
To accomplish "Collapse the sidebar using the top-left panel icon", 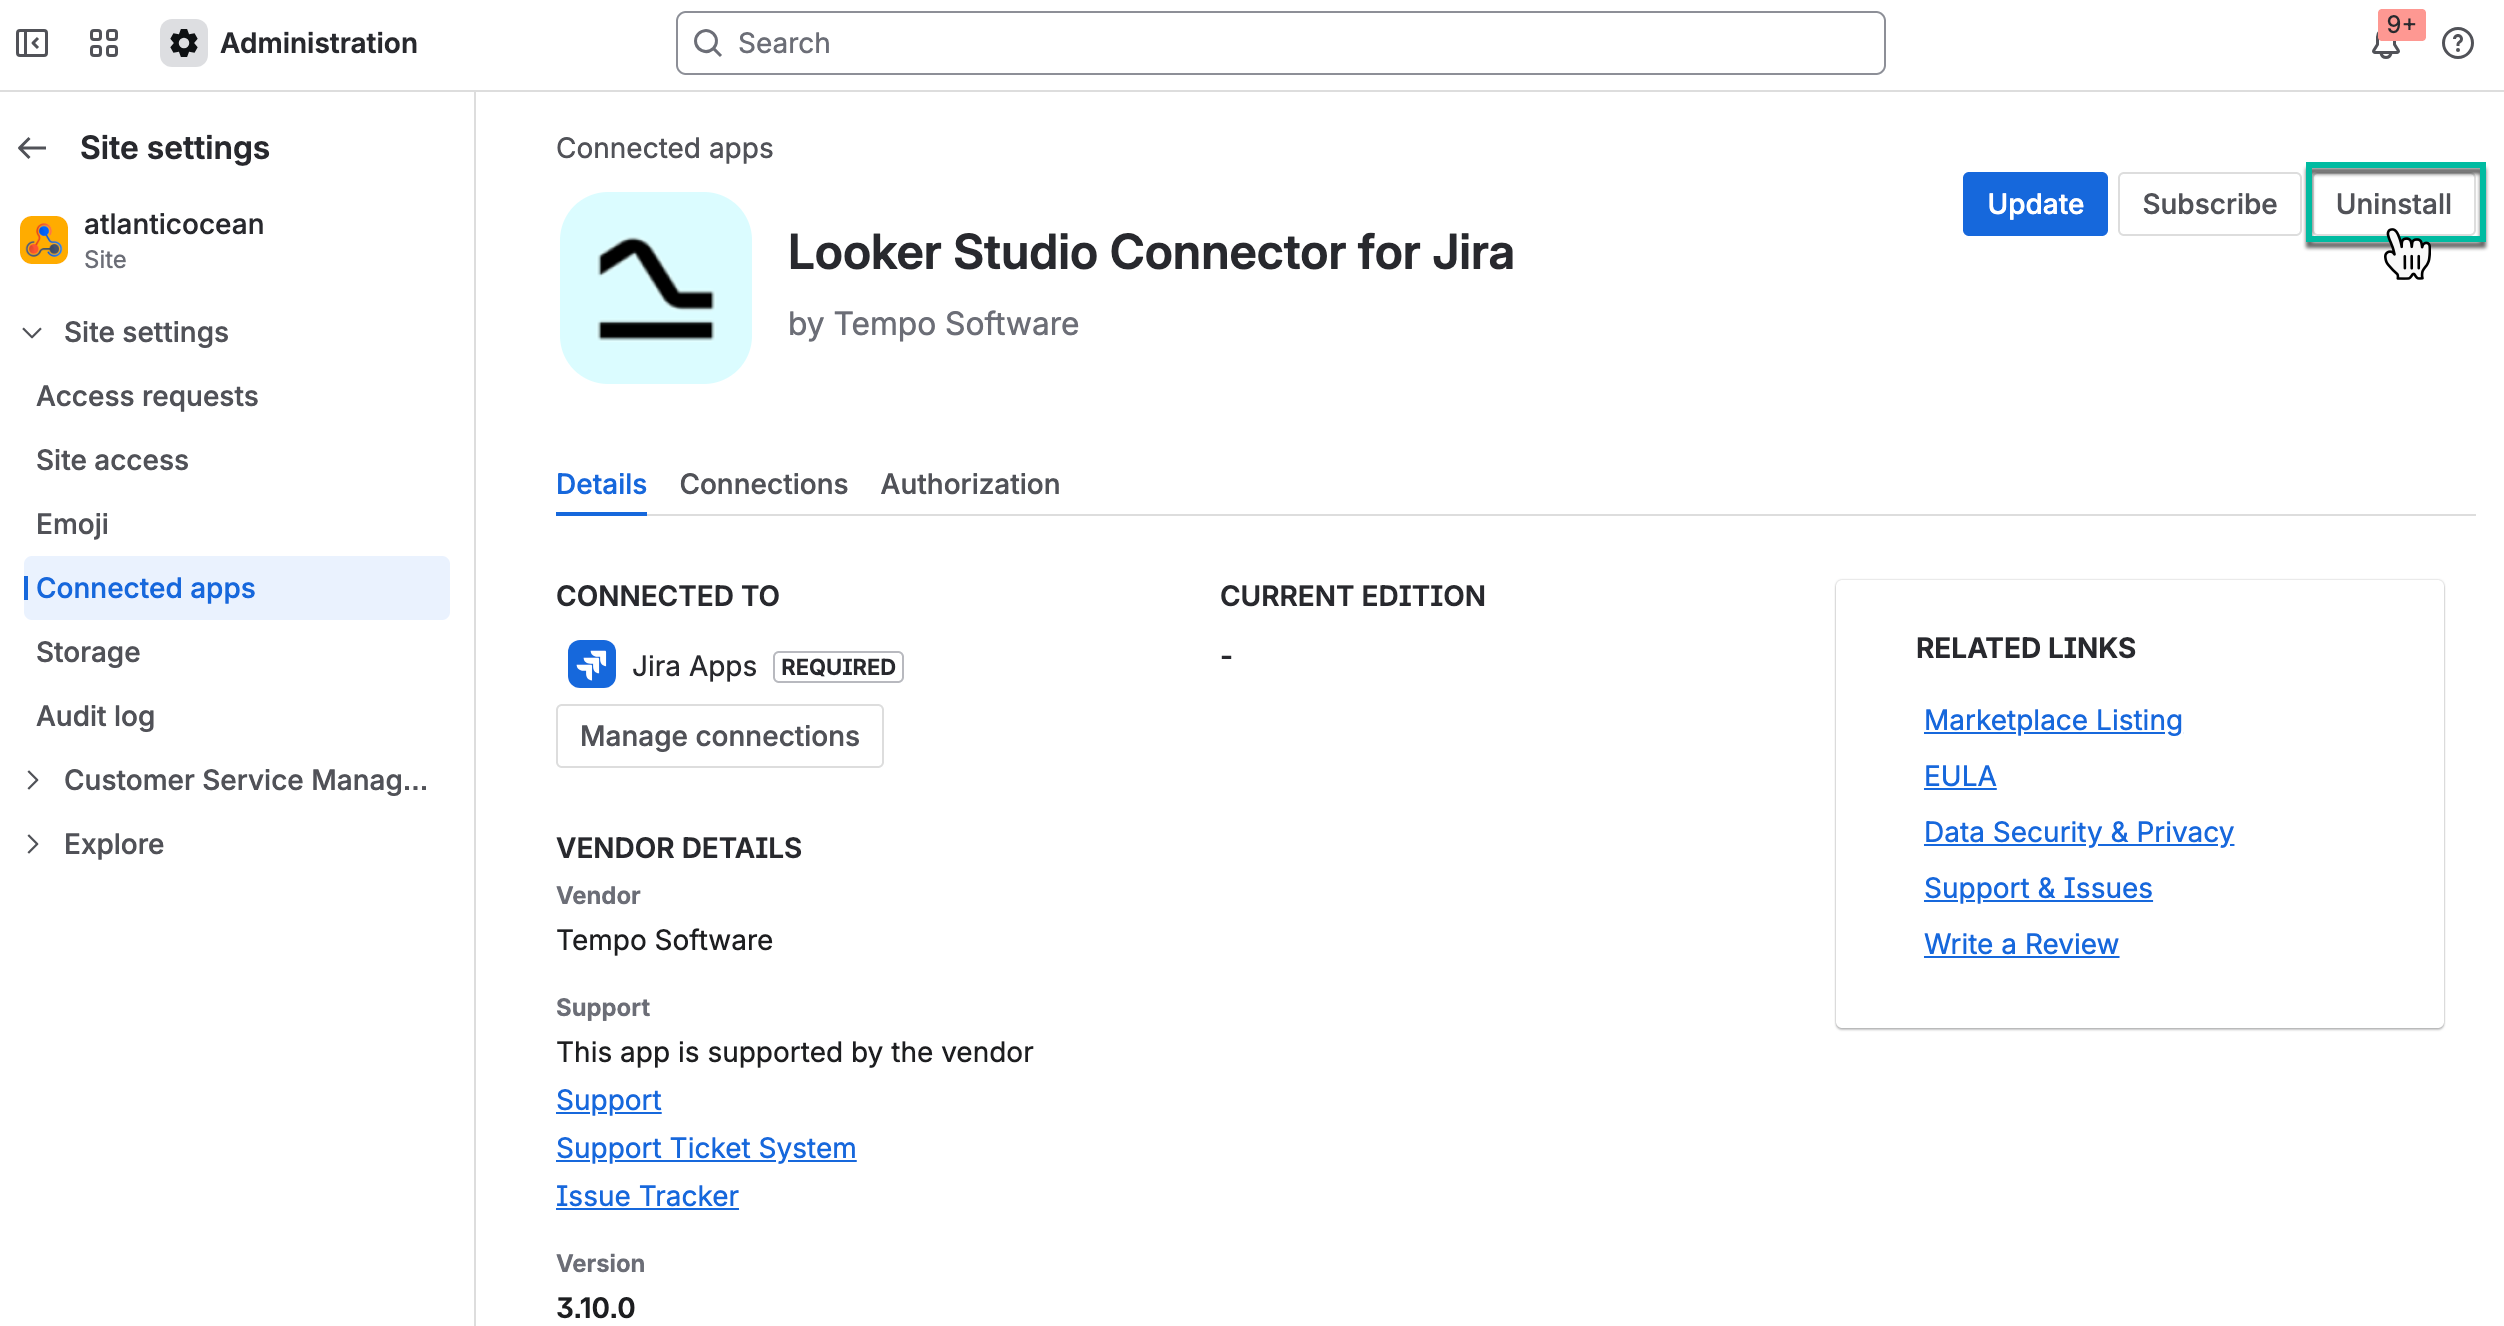I will pos(31,43).
